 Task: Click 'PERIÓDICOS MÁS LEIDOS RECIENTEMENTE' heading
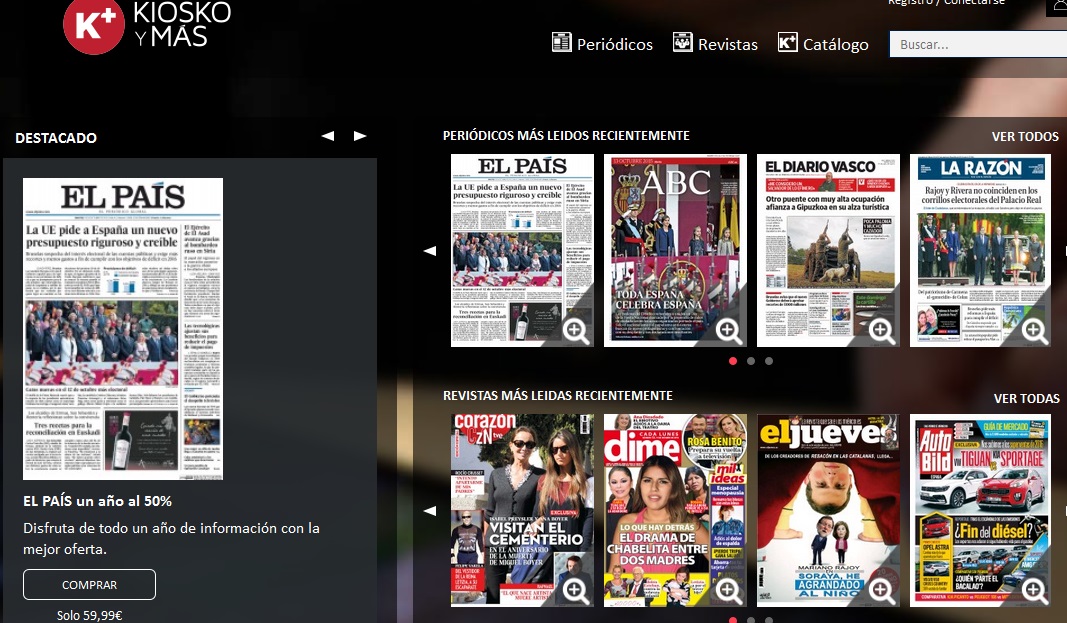click(x=566, y=135)
